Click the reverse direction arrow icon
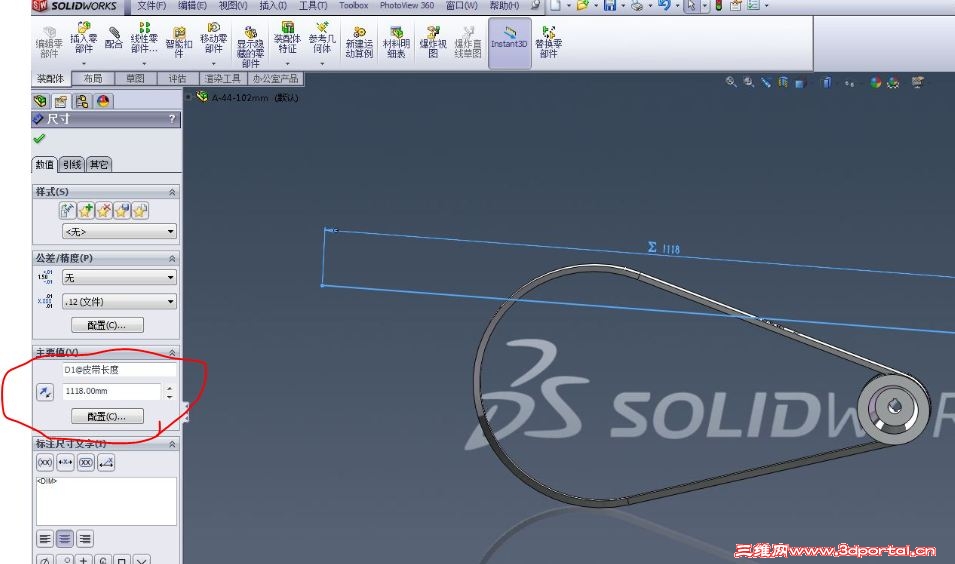955x564 pixels. point(45,392)
